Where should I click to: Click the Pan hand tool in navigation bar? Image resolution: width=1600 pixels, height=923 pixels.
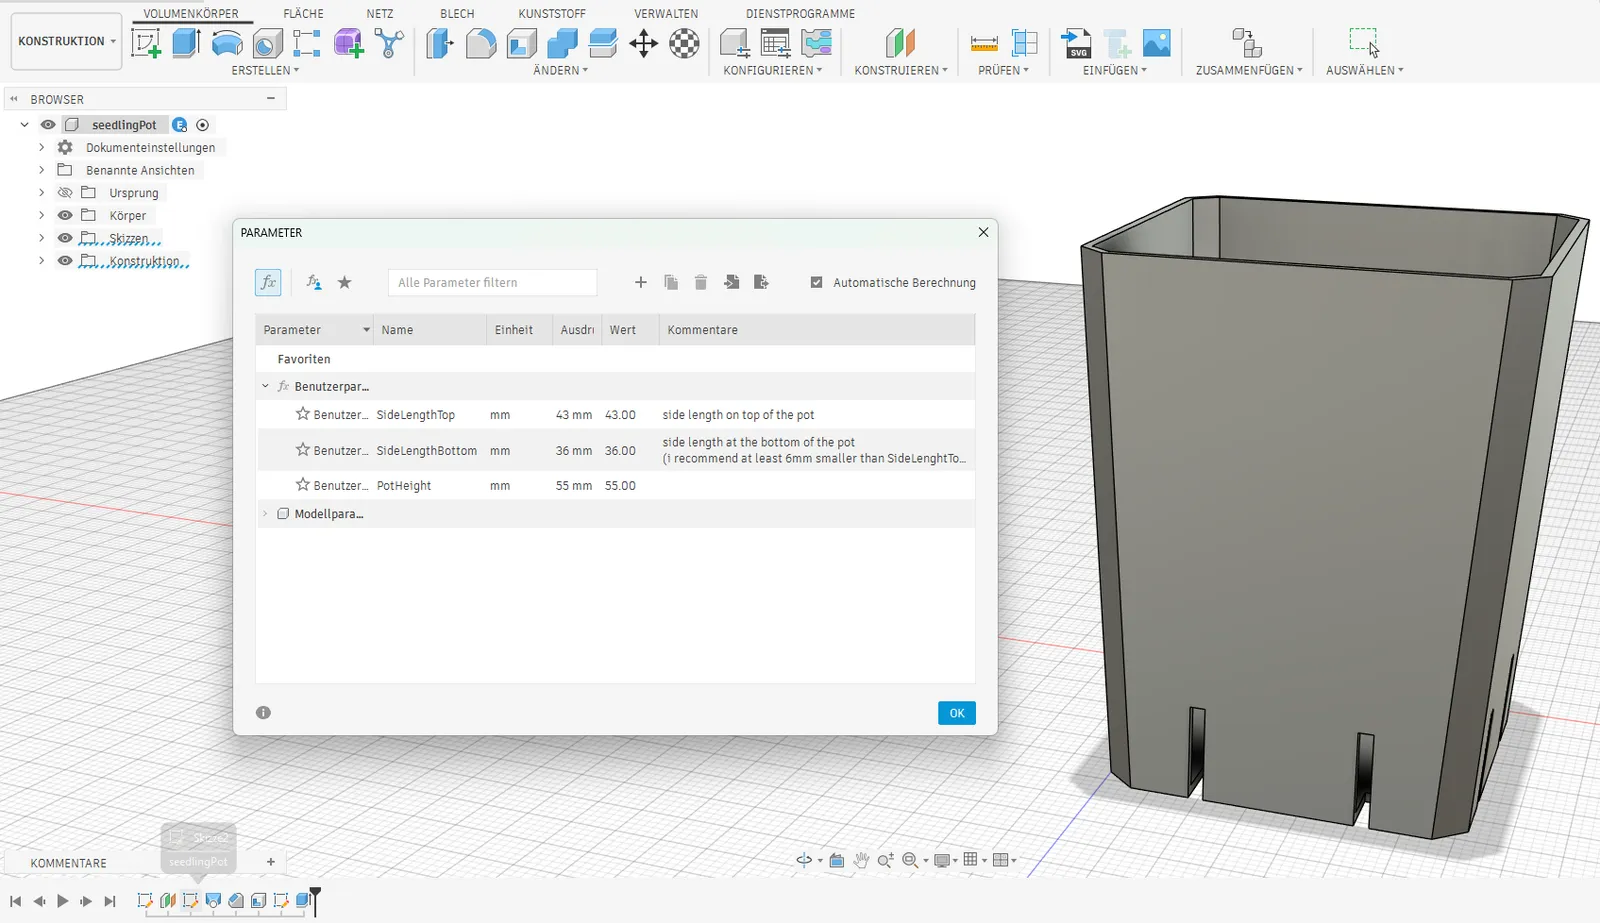pos(860,860)
